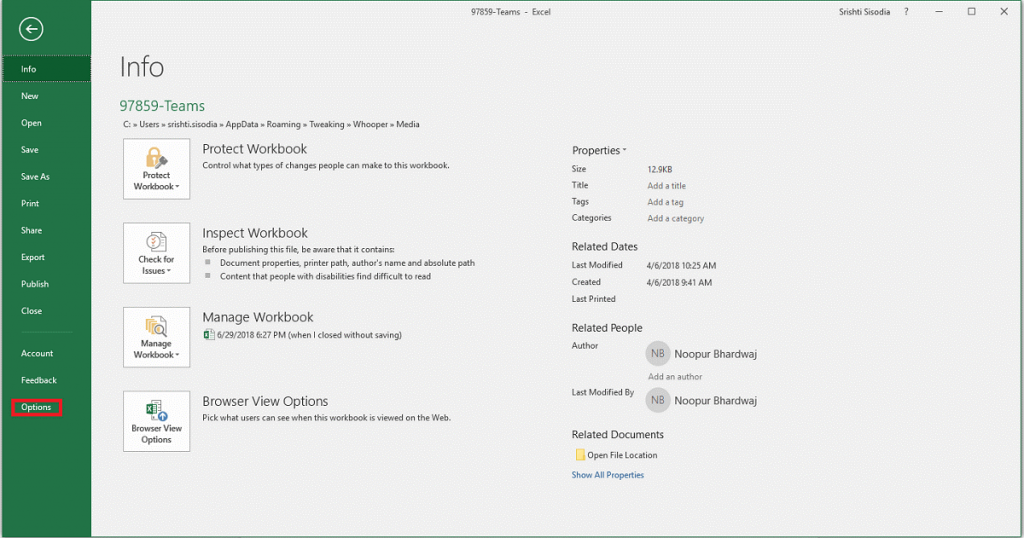The image size is (1024, 538).
Task: Click Noopur Bhardwaj under Last Modified By
Action: point(716,400)
